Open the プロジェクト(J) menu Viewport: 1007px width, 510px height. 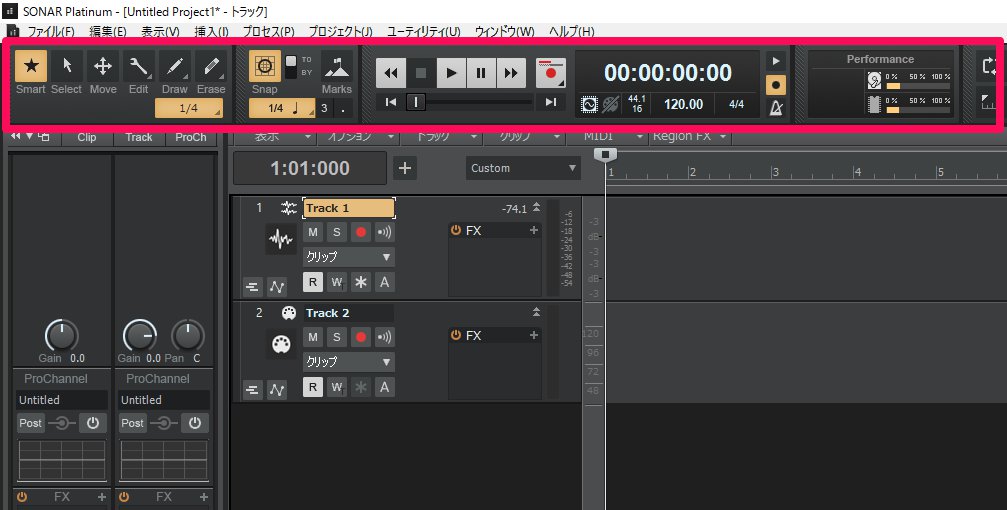[340, 31]
